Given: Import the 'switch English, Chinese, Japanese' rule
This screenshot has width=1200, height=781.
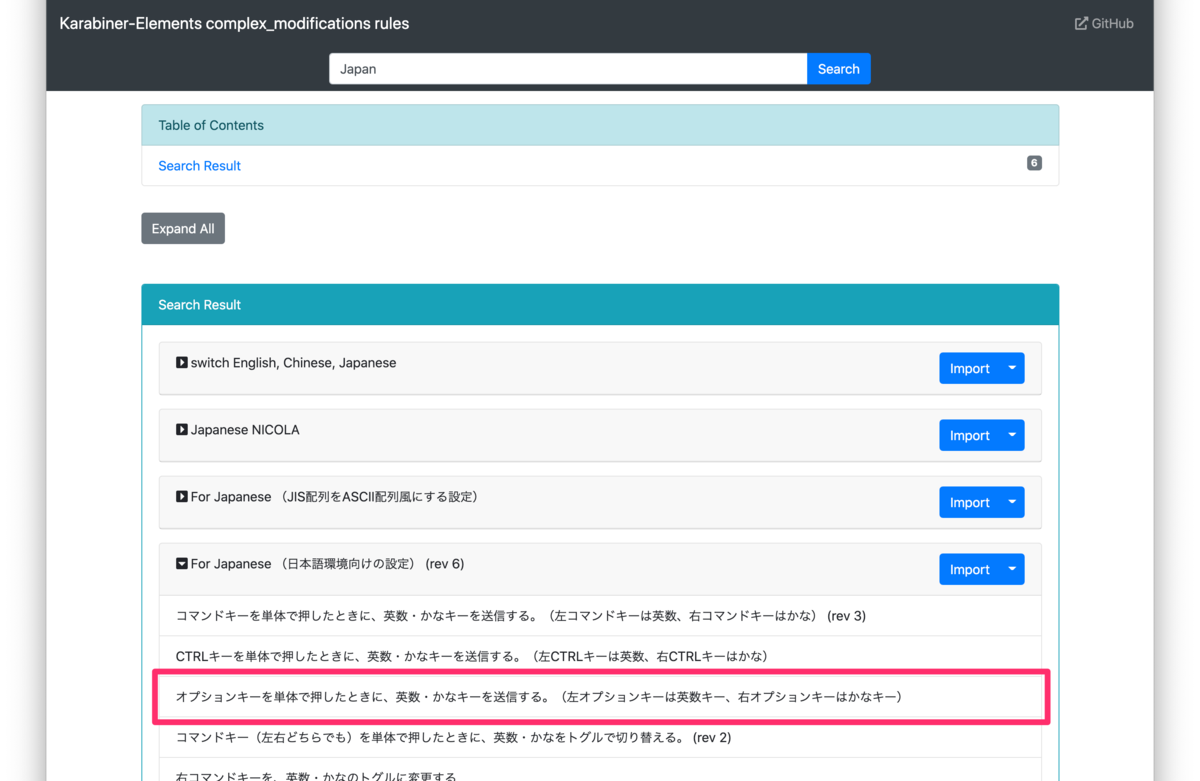Looking at the screenshot, I should pos(969,369).
